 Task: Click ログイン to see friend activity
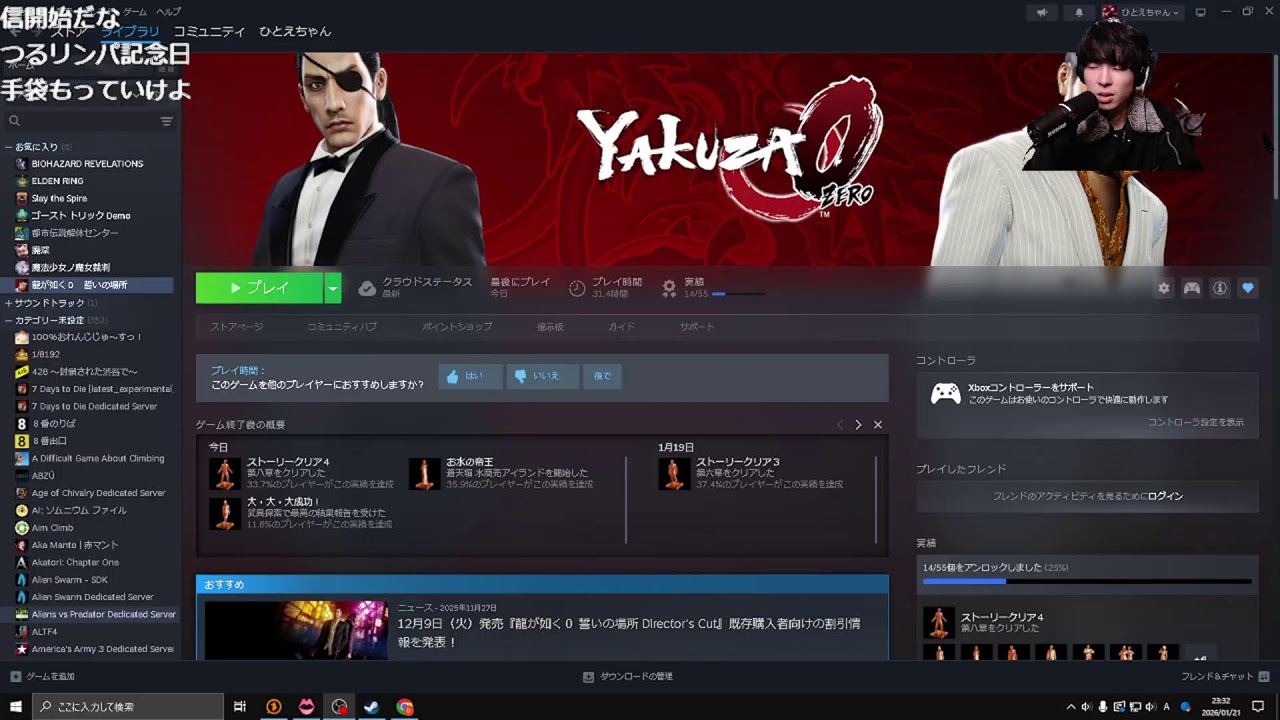coord(1165,496)
